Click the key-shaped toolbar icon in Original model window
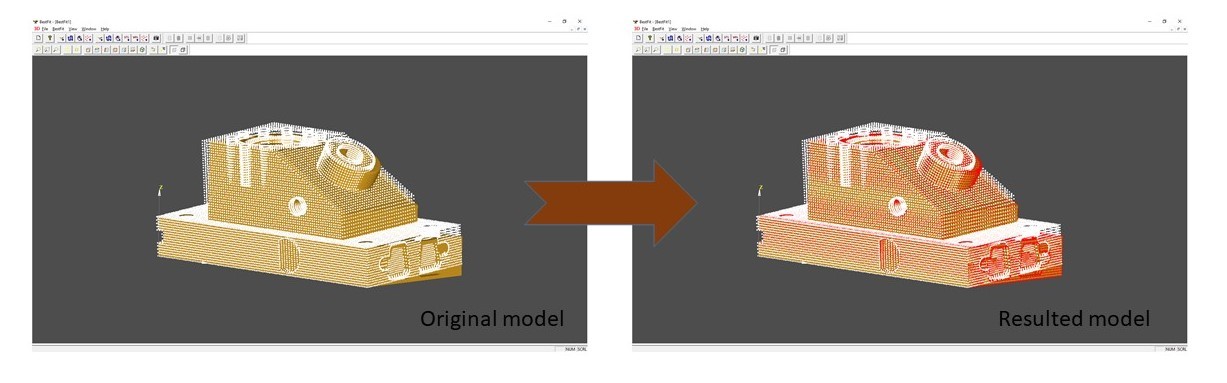This screenshot has height=383, width=1227. coord(50,38)
